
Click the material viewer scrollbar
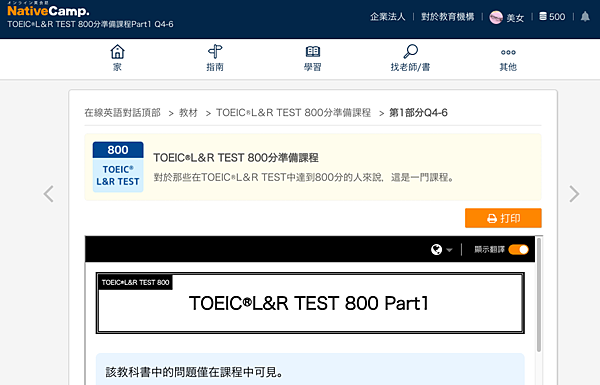[x=539, y=295]
